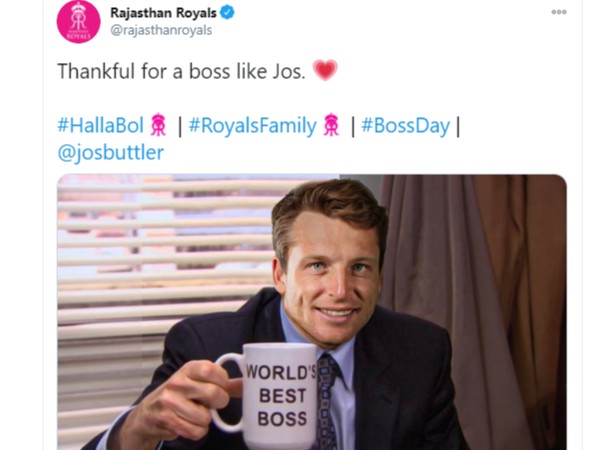The width and height of the screenshot is (600, 450).
Task: Open the @rajasthanroyals handle link
Action: click(161, 30)
